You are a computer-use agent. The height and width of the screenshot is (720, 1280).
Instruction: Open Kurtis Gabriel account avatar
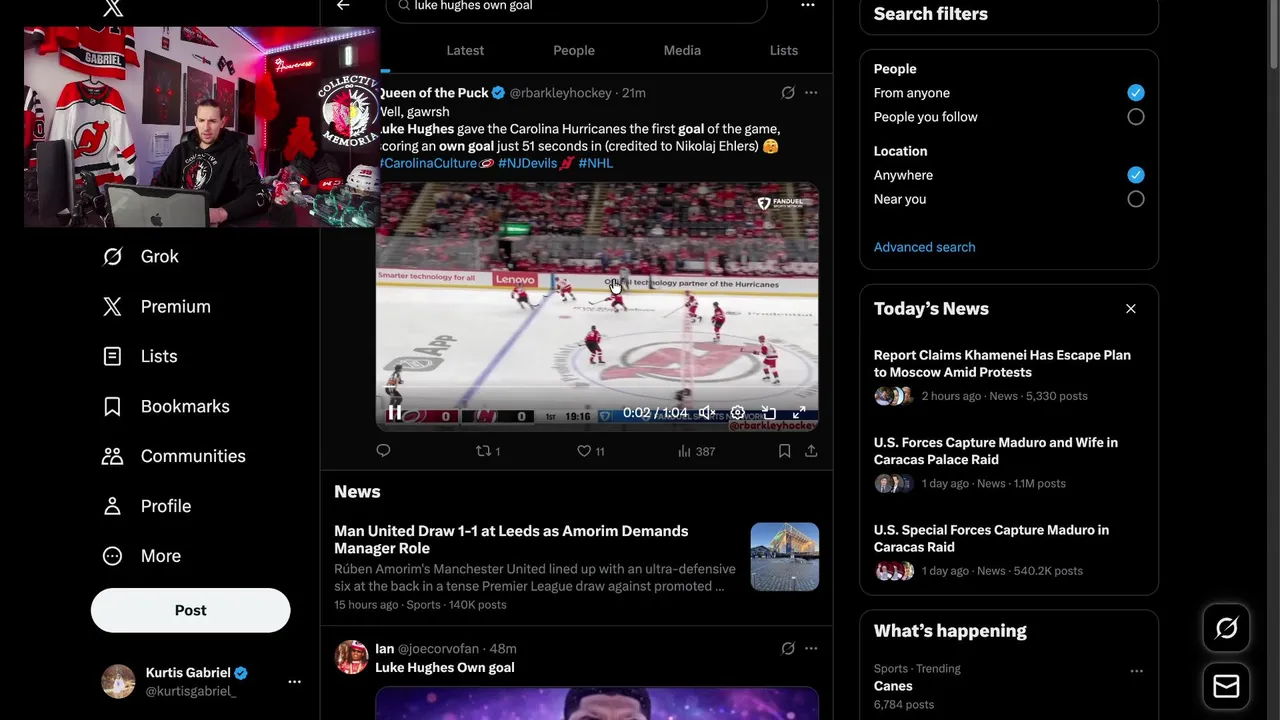(118, 682)
